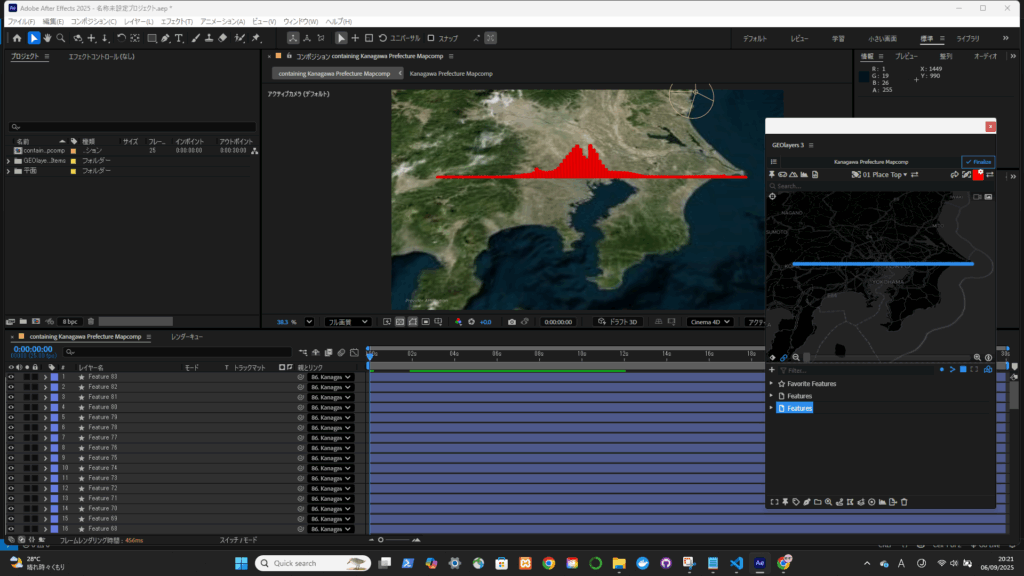Image resolution: width=1024 pixels, height=576 pixels.
Task: Delete selected item with Project panel trash icon
Action: 91,321
